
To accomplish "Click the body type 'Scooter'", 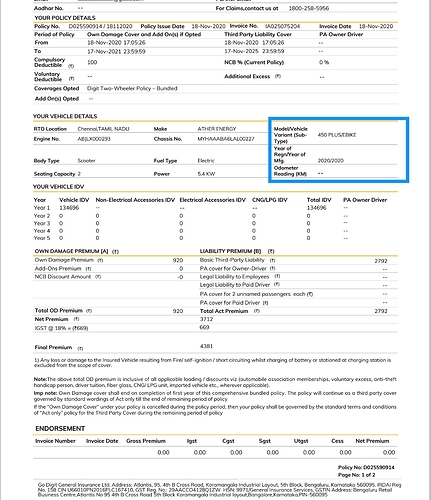I will [x=86, y=161].
